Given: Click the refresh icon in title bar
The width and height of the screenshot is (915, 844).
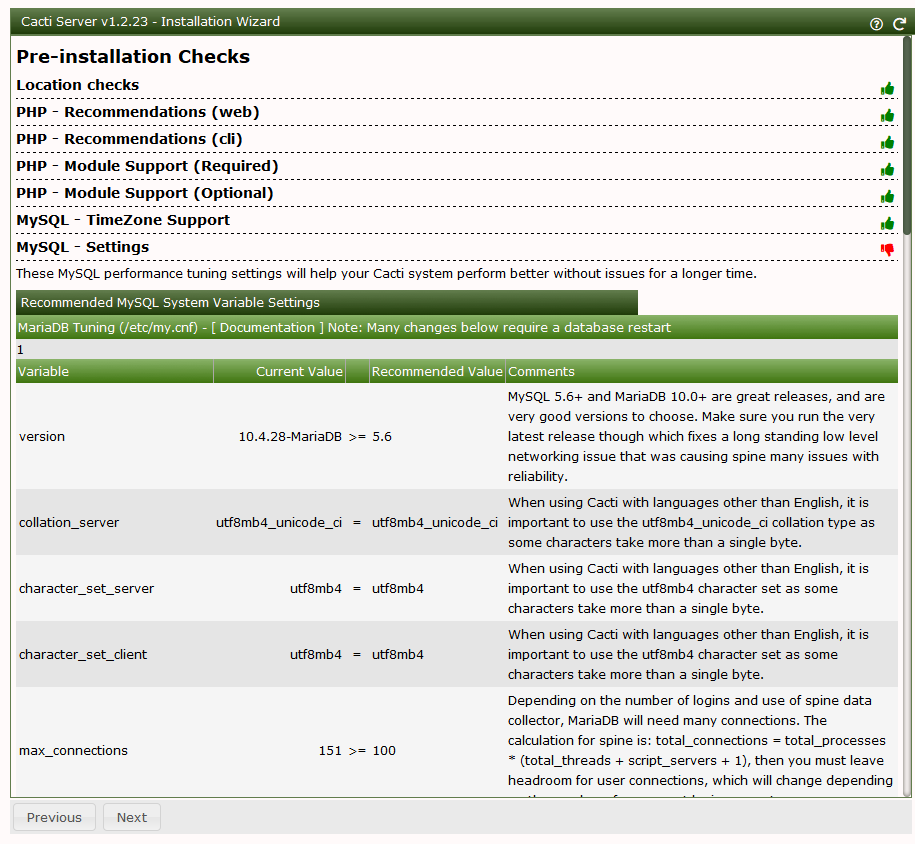Looking at the screenshot, I should point(900,23).
